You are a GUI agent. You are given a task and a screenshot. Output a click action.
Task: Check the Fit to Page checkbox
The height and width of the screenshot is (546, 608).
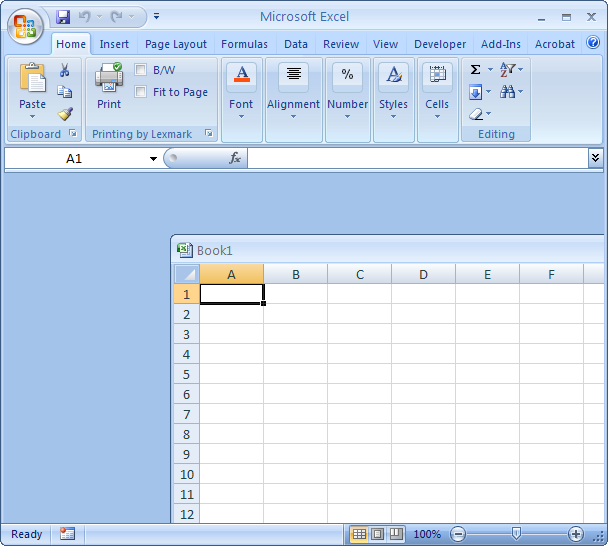(x=141, y=92)
